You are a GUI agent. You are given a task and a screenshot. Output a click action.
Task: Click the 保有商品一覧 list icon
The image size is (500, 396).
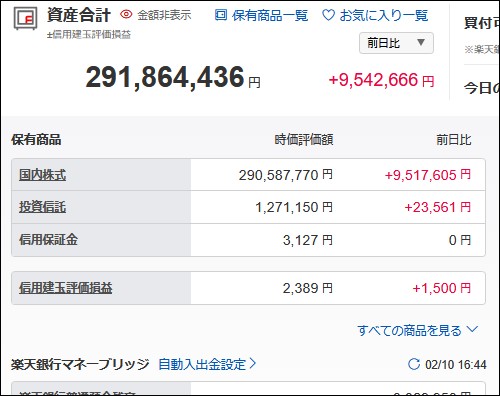coord(221,15)
